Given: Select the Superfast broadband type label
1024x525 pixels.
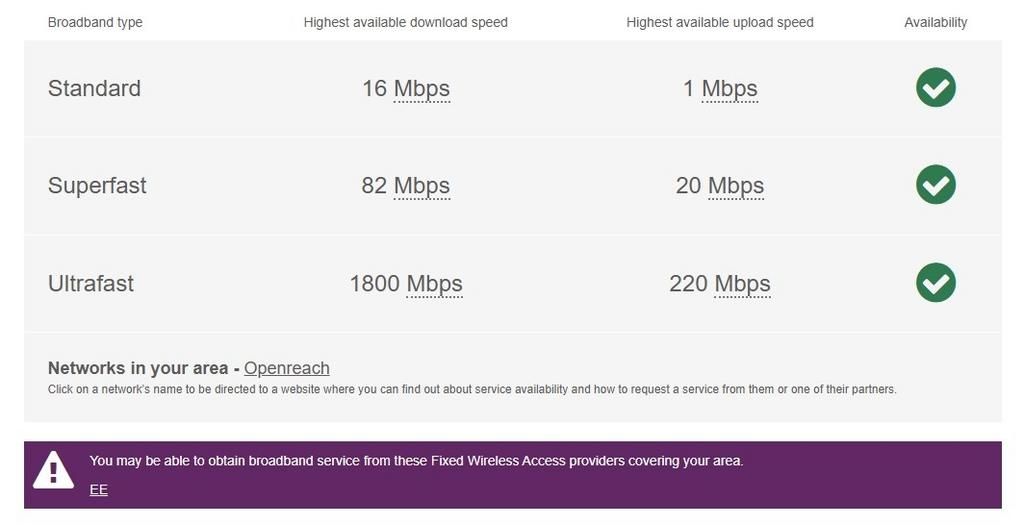Looking at the screenshot, I should (97, 186).
